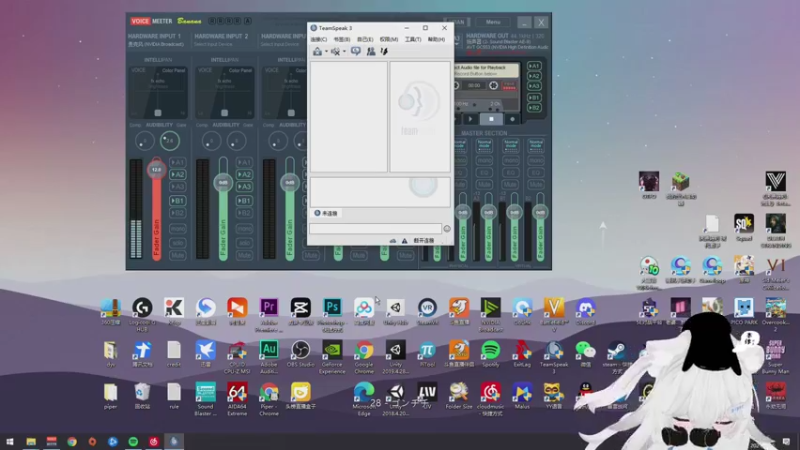Open Hardware Out device selector in Voicemeeter

507,42
